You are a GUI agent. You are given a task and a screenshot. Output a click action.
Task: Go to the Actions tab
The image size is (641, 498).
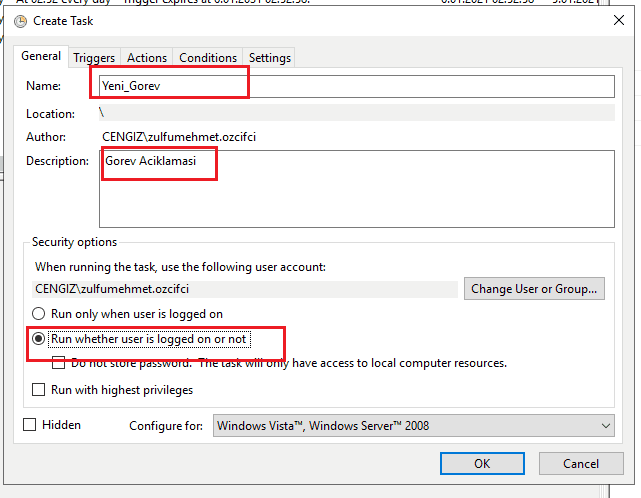click(147, 58)
